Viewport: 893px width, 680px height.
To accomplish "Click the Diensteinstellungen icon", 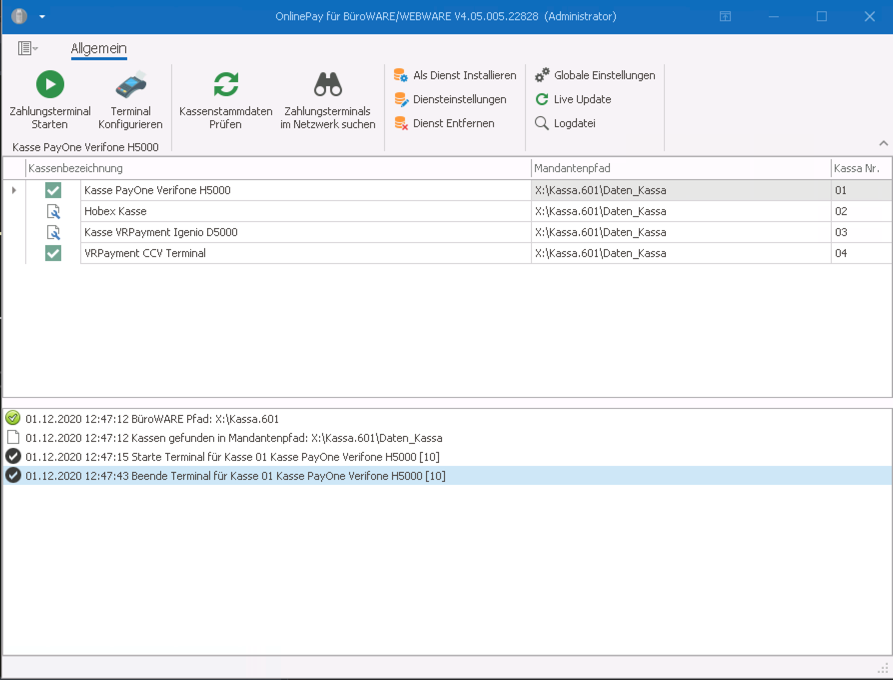I will click(401, 99).
